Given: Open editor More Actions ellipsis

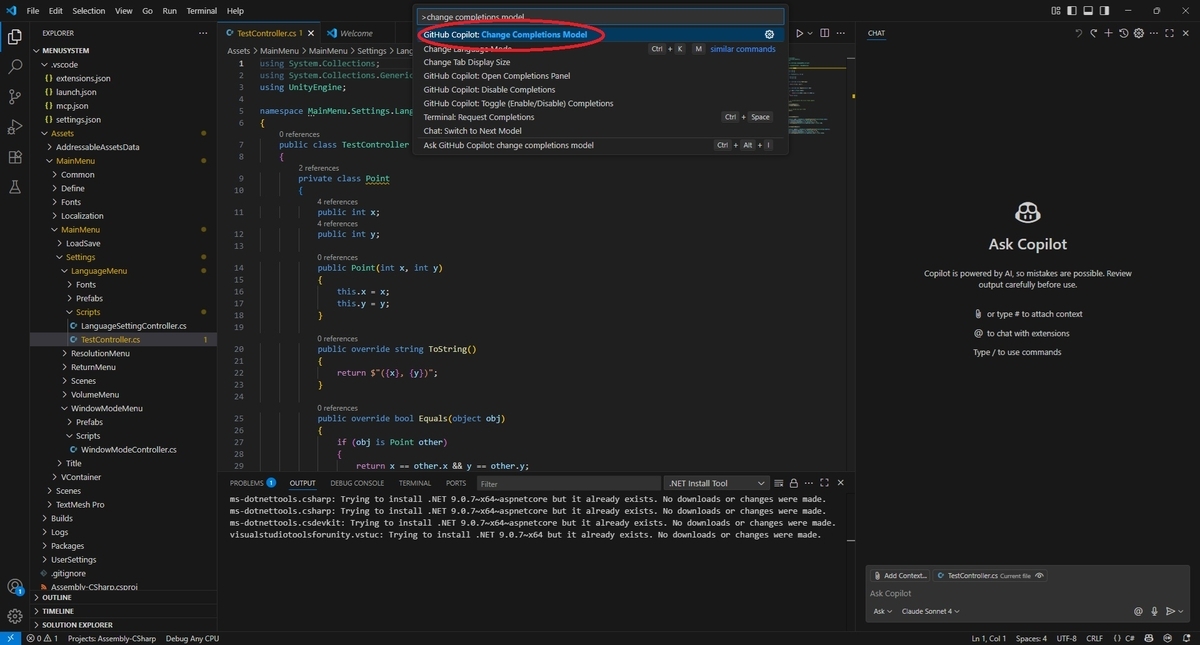Looking at the screenshot, I should tap(841, 33).
